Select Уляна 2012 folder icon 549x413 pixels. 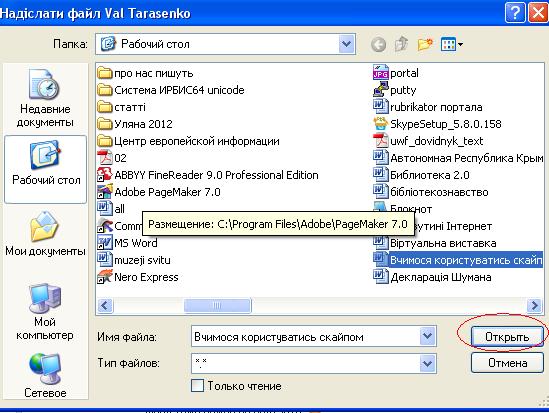coord(104,124)
